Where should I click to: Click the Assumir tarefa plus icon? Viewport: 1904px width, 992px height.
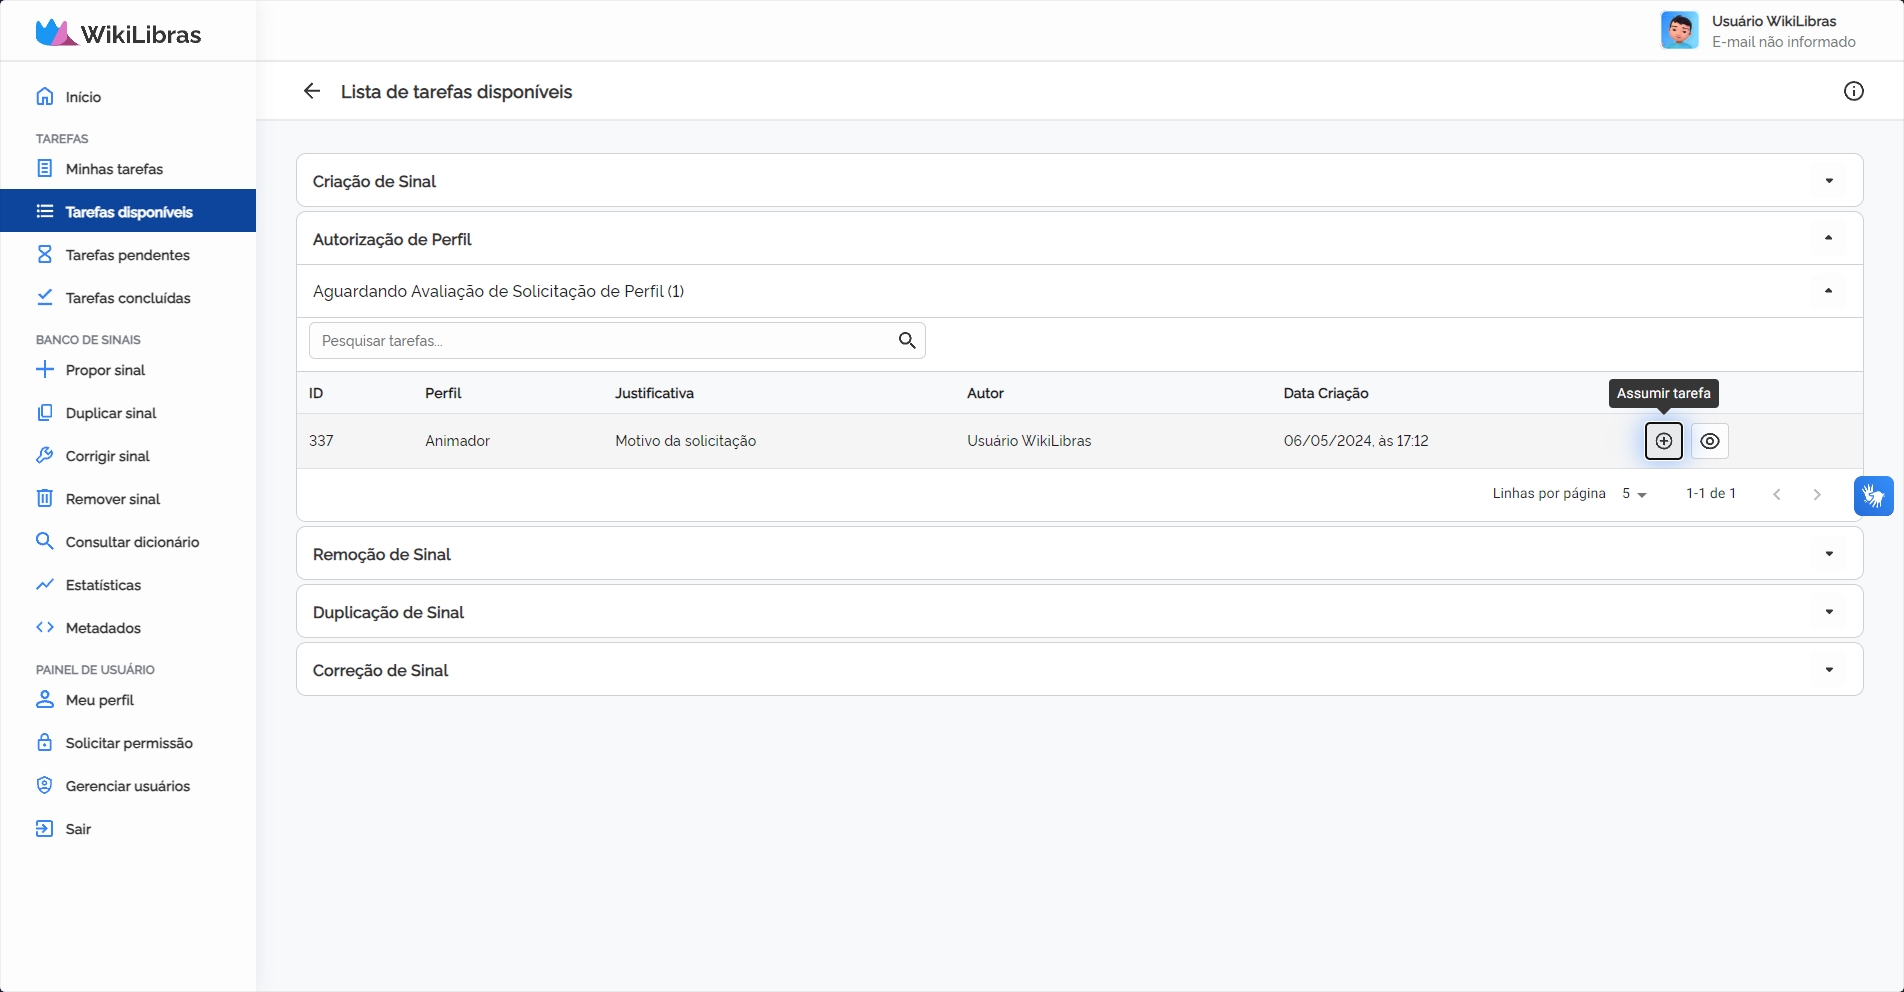tap(1663, 441)
